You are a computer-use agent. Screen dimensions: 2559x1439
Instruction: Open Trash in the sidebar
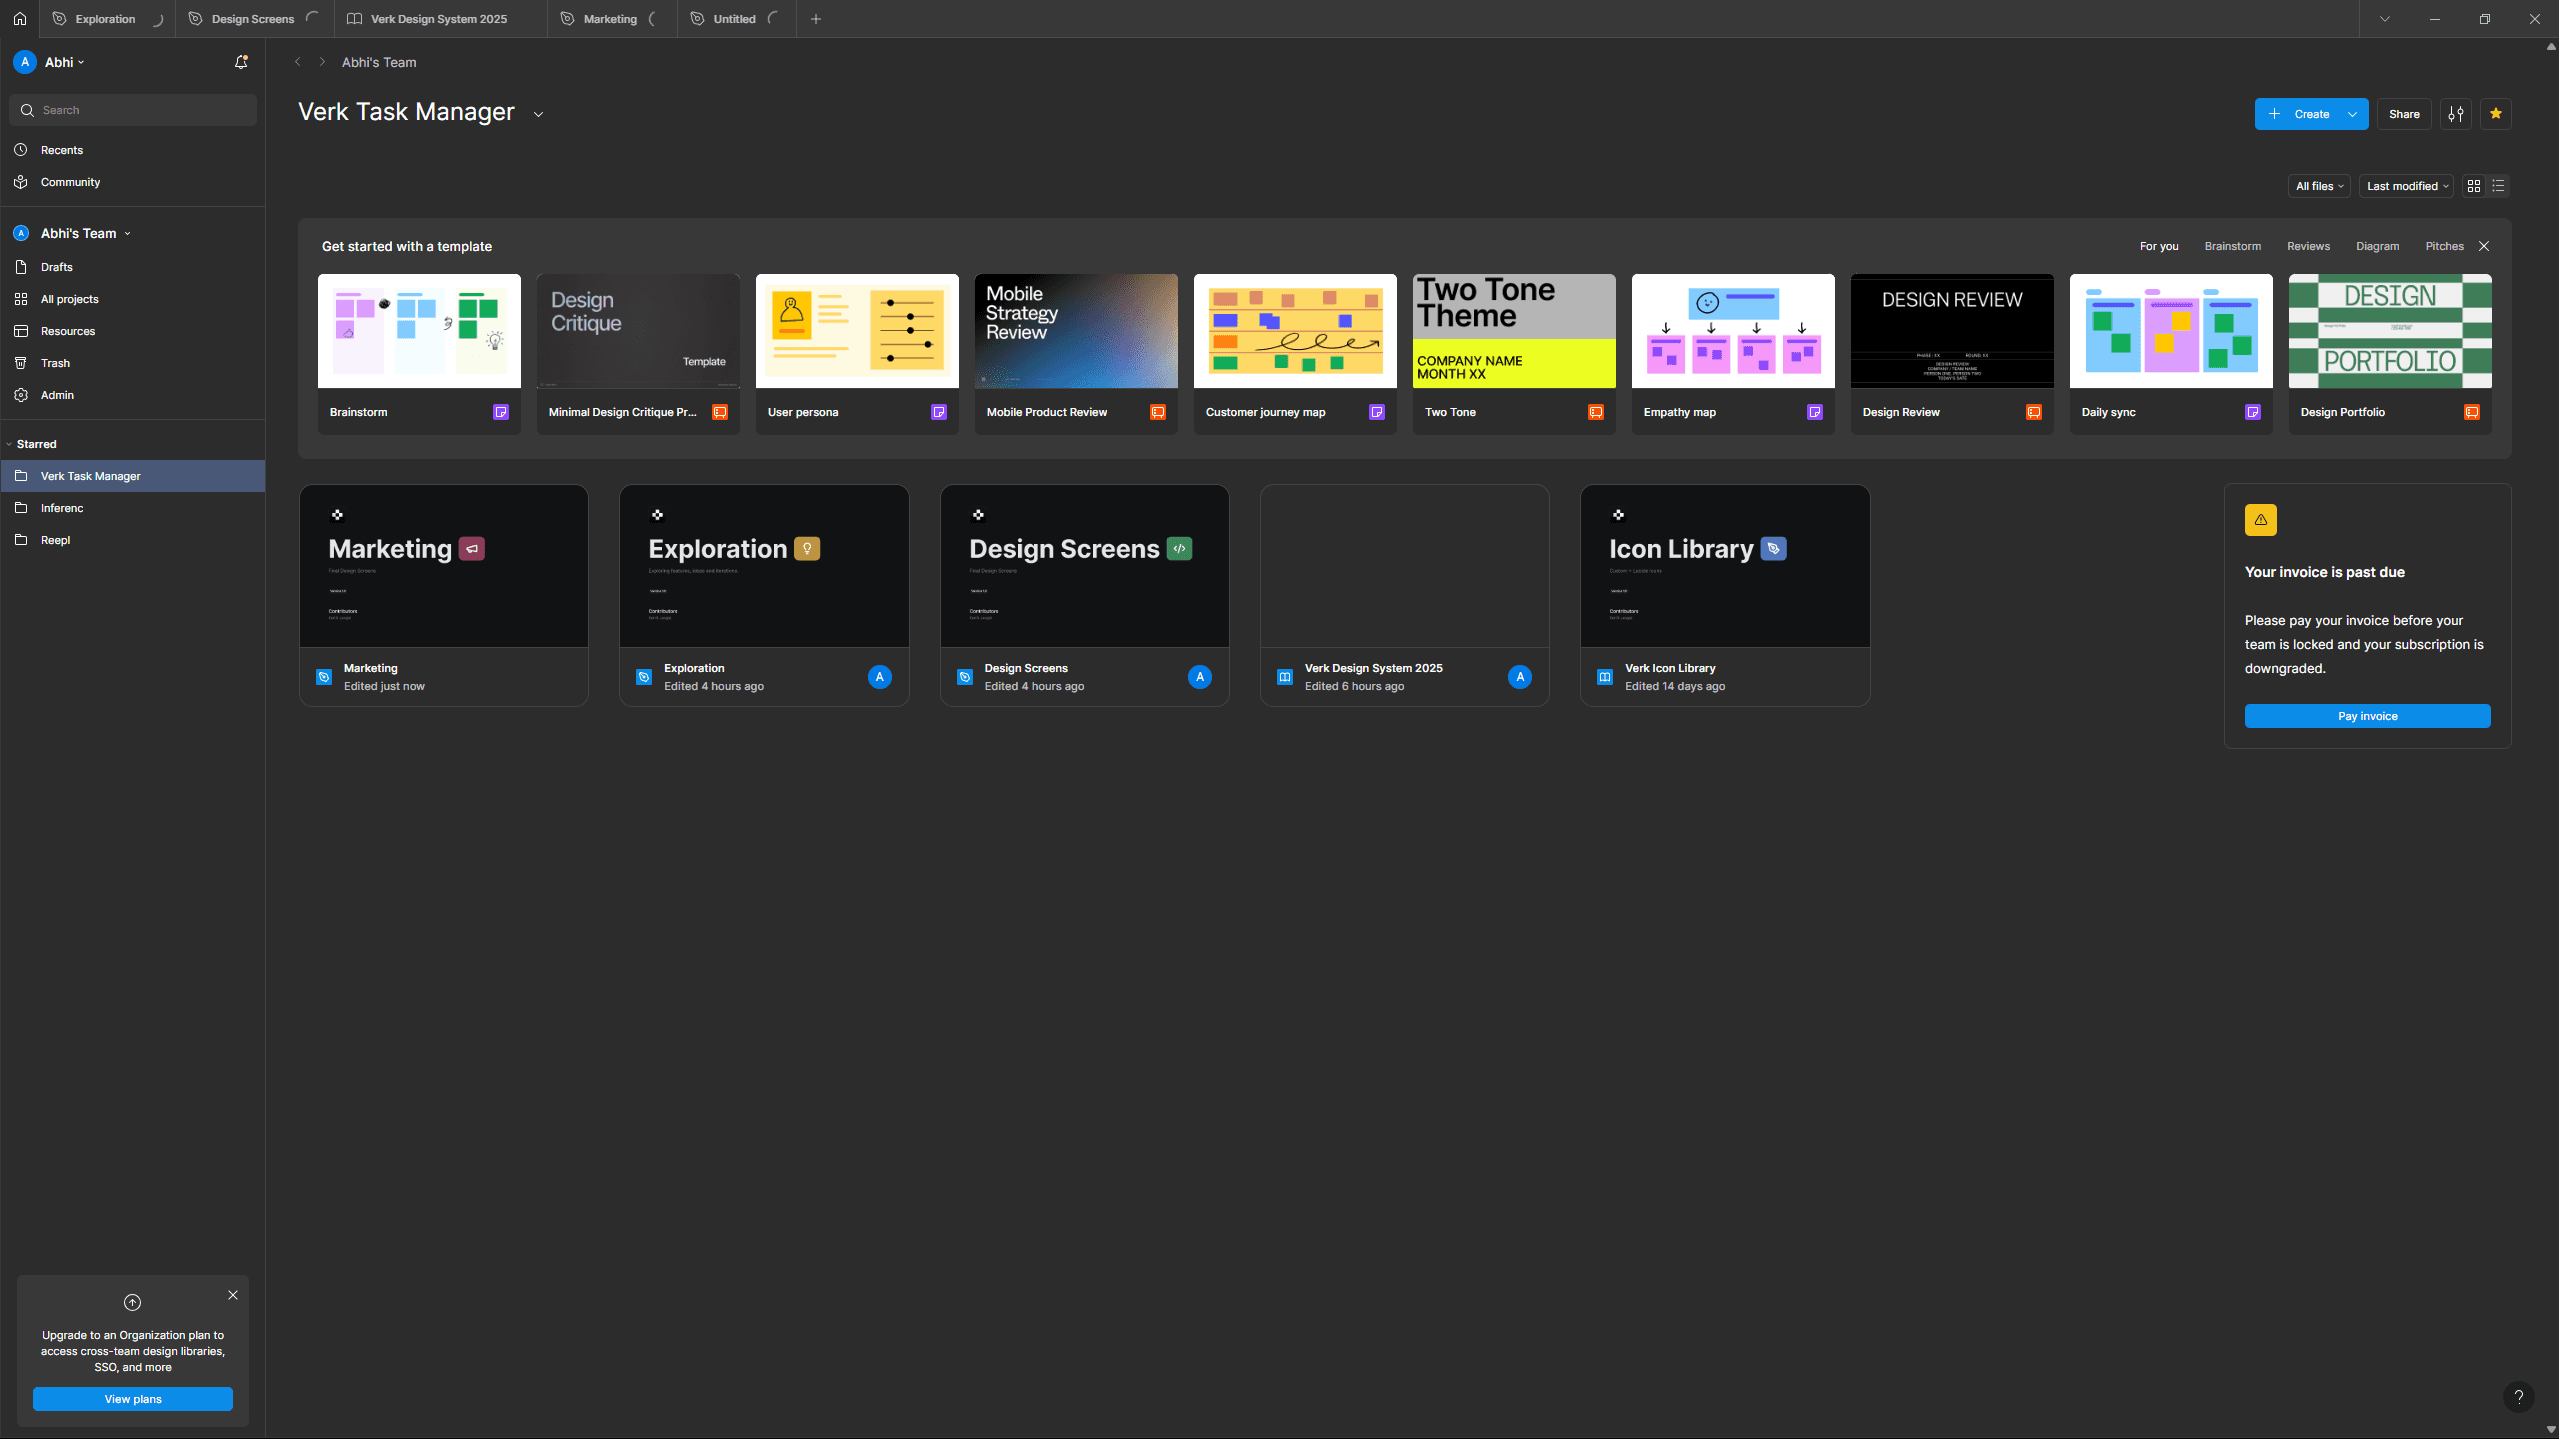(55, 363)
